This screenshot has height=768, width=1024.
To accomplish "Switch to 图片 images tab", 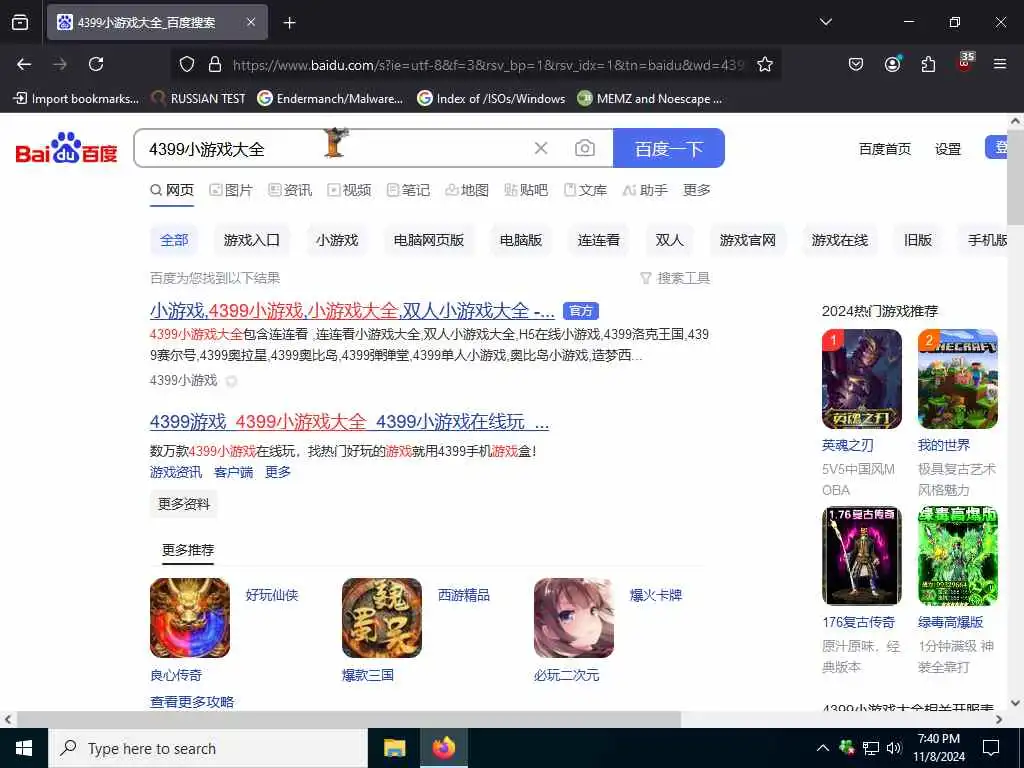I will (231, 190).
